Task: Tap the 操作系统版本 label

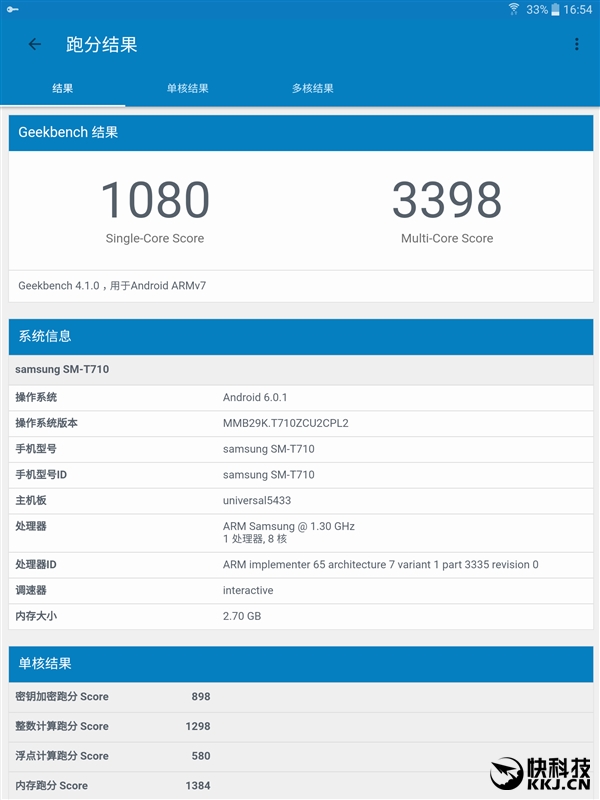Action: click(x=46, y=423)
